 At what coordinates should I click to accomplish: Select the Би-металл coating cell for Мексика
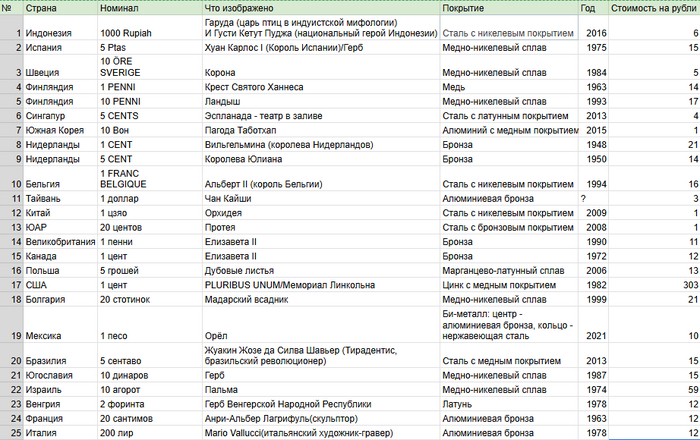[509, 325]
